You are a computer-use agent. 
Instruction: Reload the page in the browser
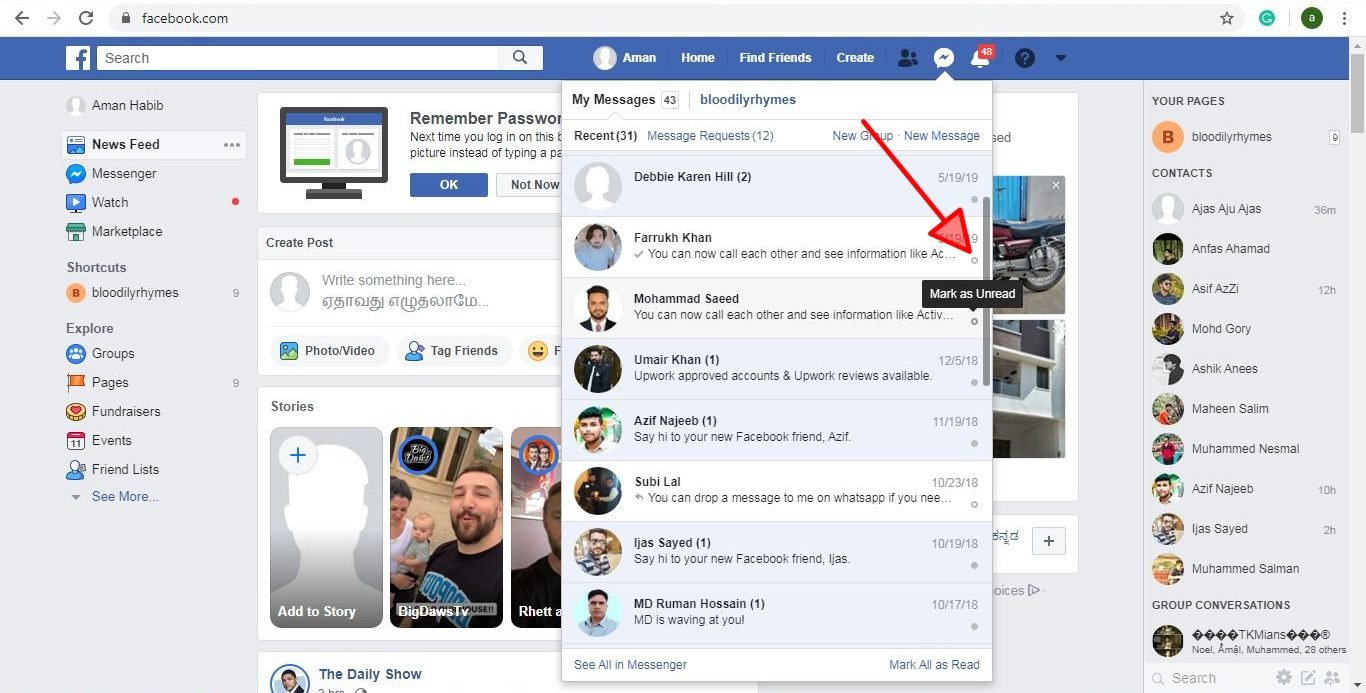pyautogui.click(x=86, y=18)
